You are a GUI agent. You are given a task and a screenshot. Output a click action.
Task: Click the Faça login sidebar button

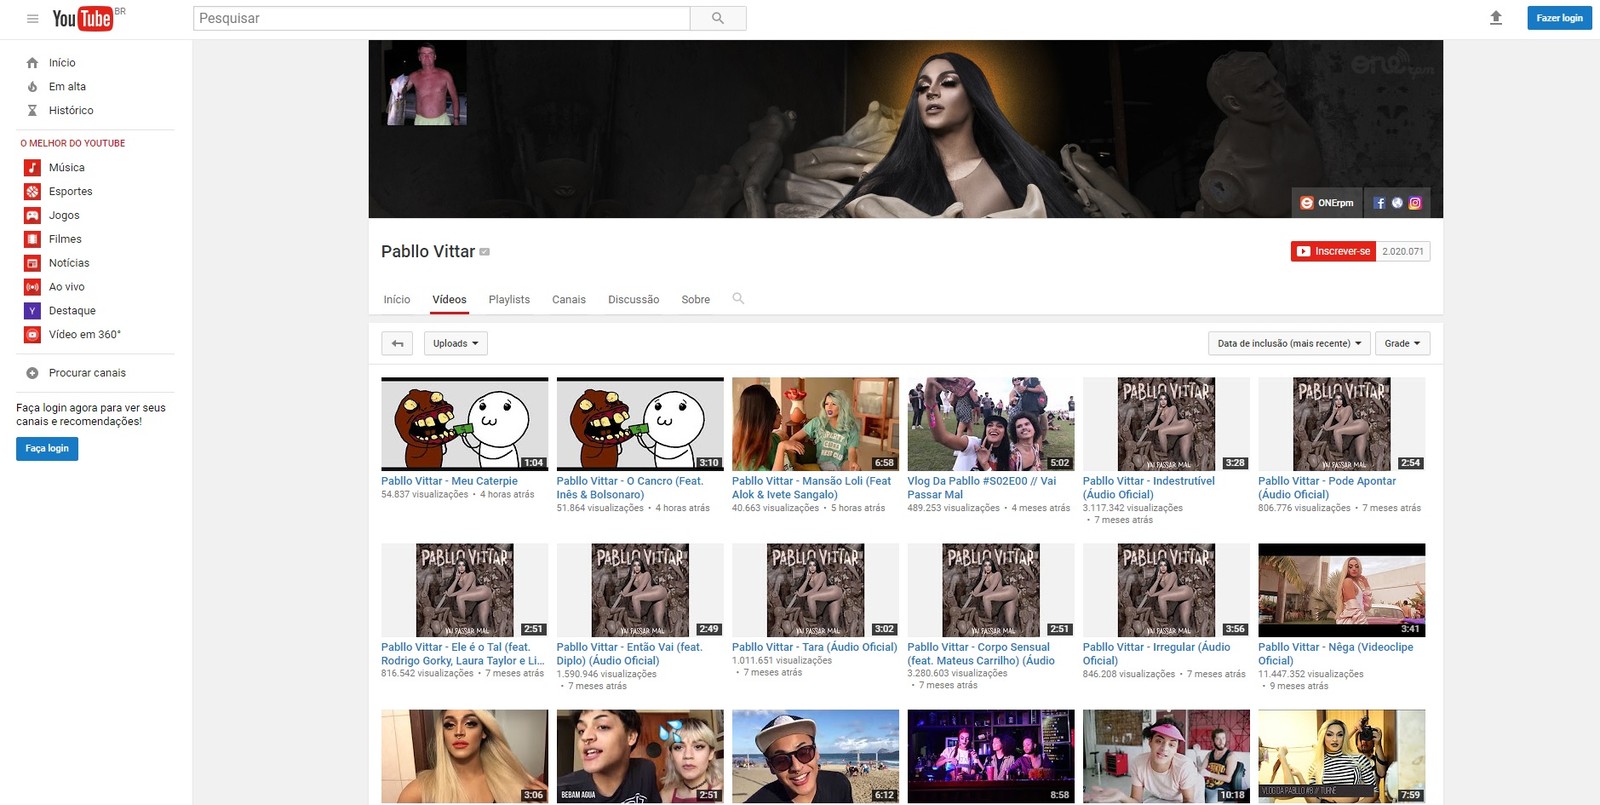pos(47,449)
